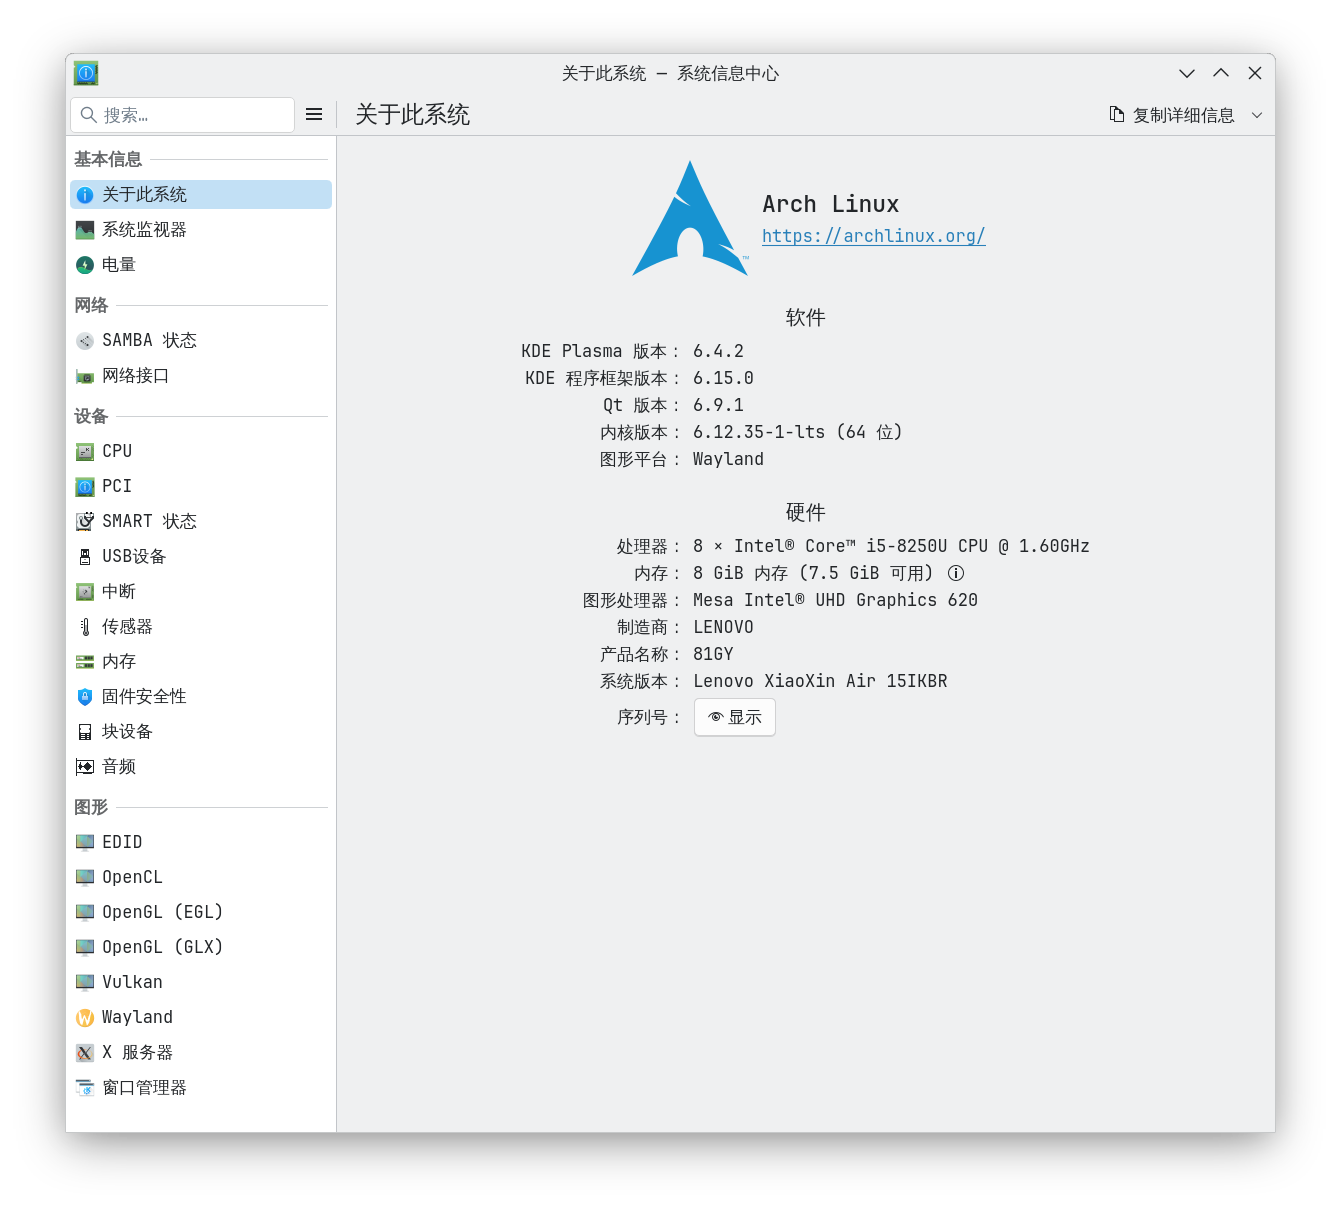Select OpenGL (EGL) in the sidebar
1341x1210 pixels.
162,912
